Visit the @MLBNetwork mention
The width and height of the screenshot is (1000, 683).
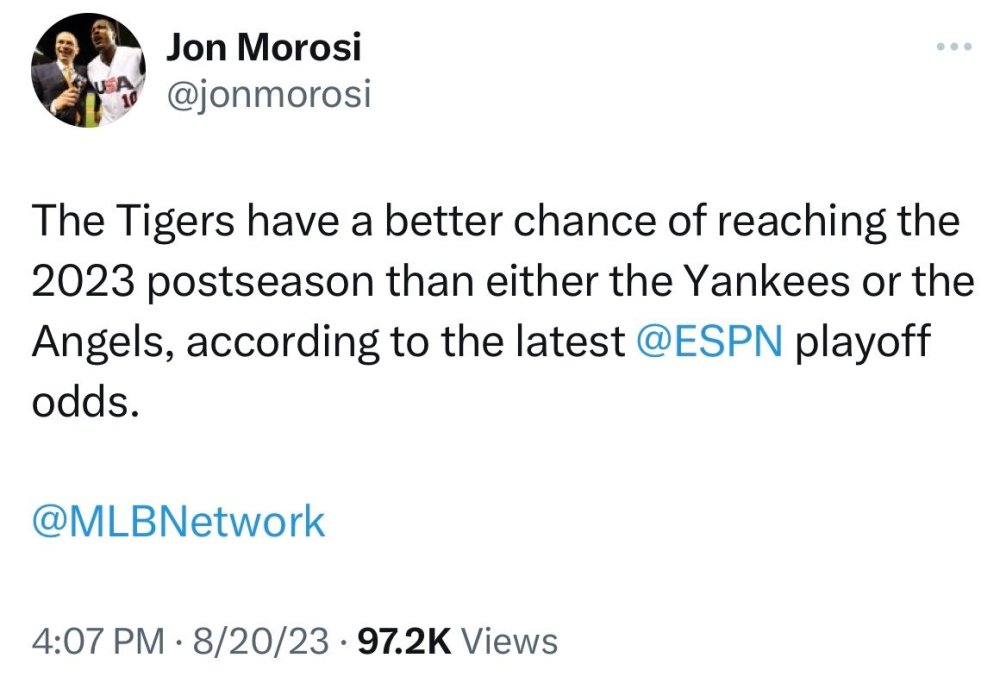179,521
